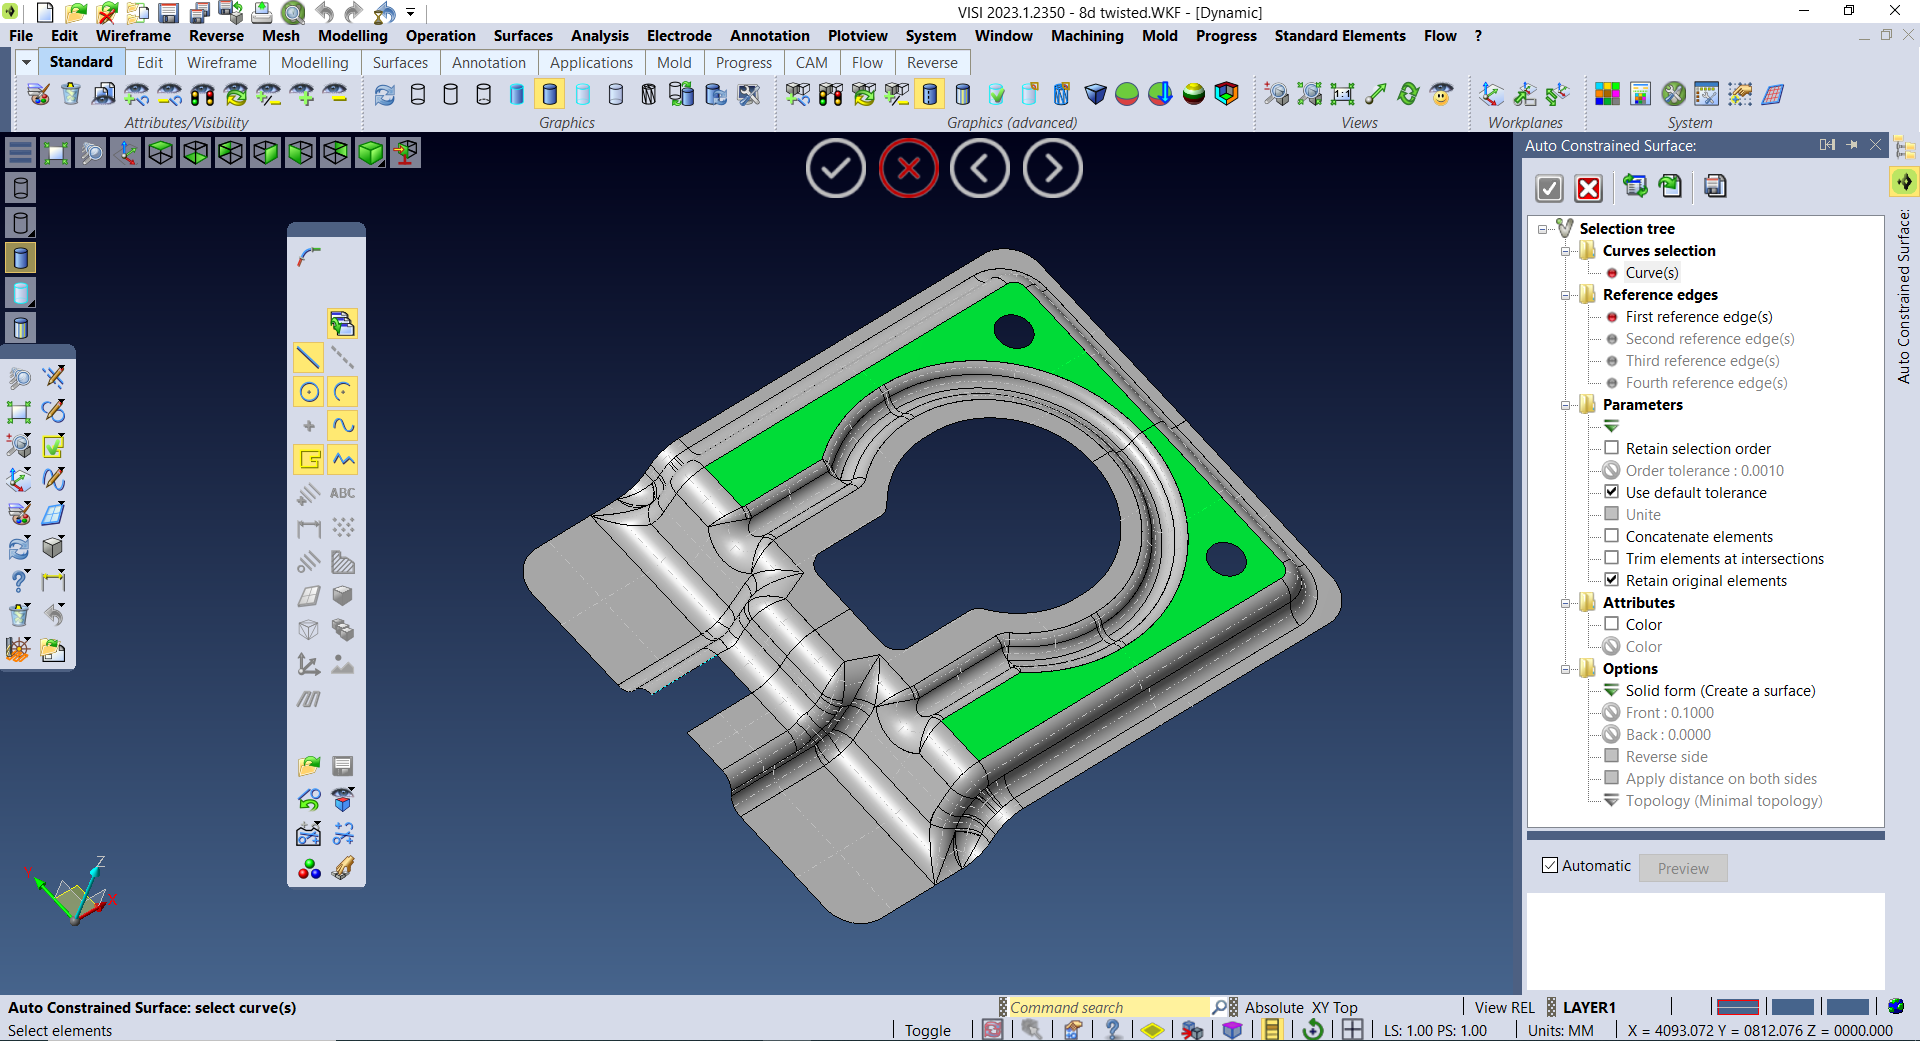This screenshot has width=1920, height=1041.
Task: Click the Undo arrow in title bar
Action: pyautogui.click(x=325, y=13)
